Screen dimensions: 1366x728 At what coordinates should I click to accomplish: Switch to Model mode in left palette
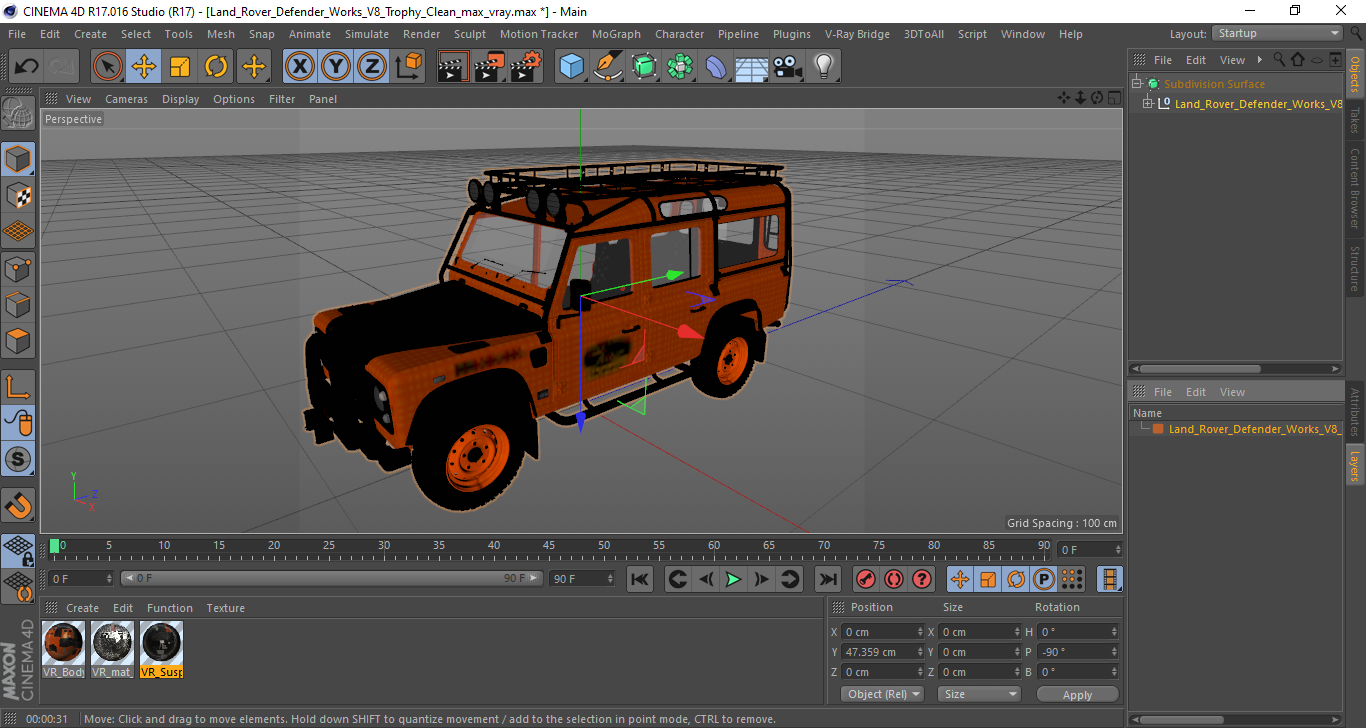pos(18,158)
